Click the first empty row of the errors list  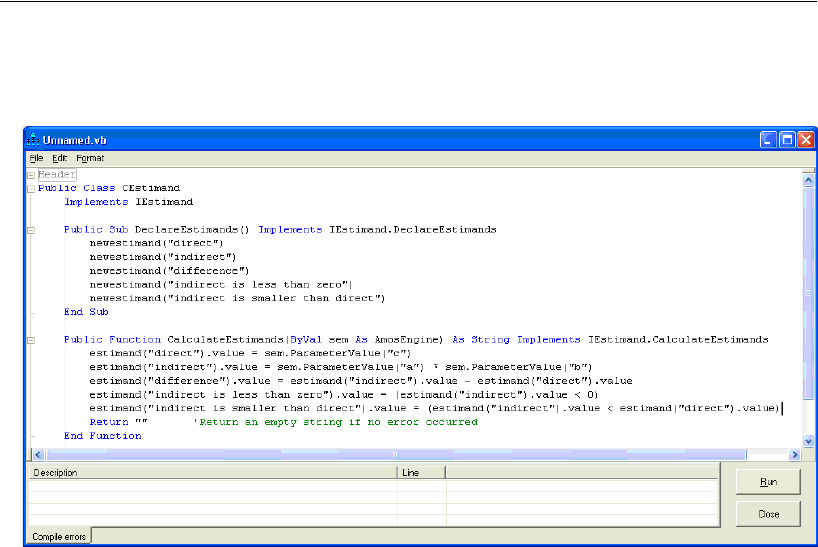coord(374,486)
